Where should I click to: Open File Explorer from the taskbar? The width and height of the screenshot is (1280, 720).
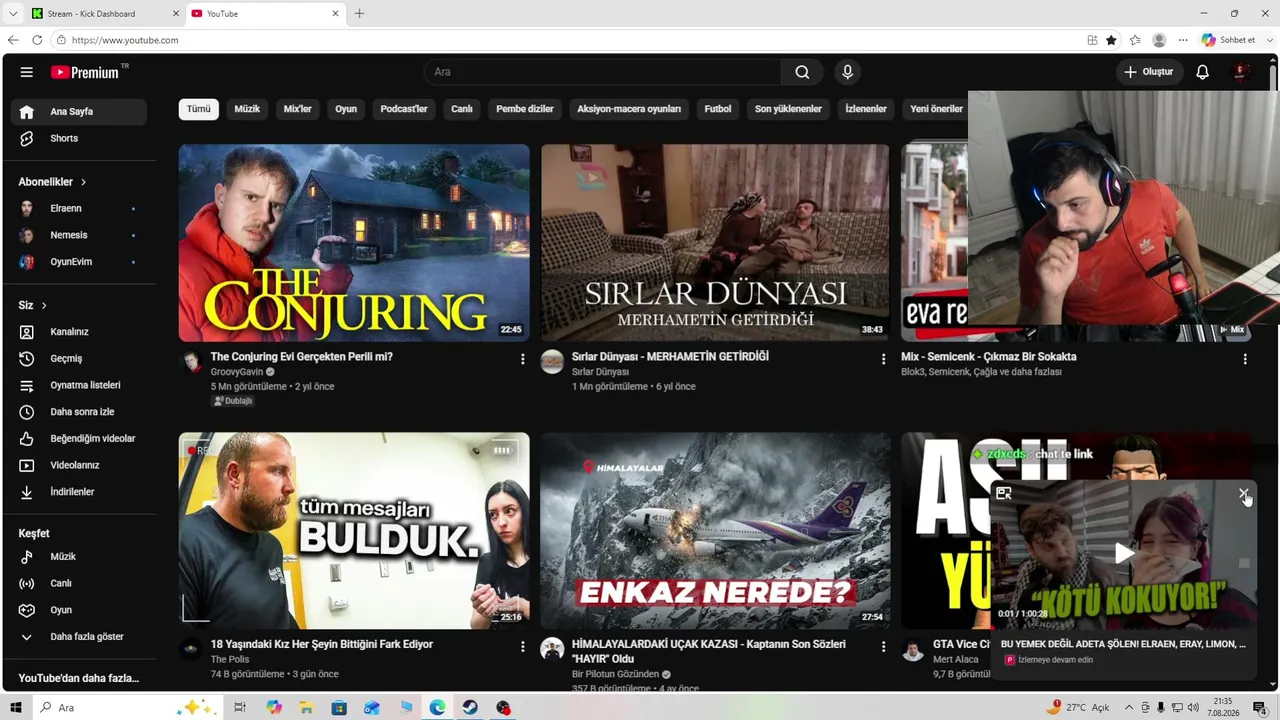(306, 708)
